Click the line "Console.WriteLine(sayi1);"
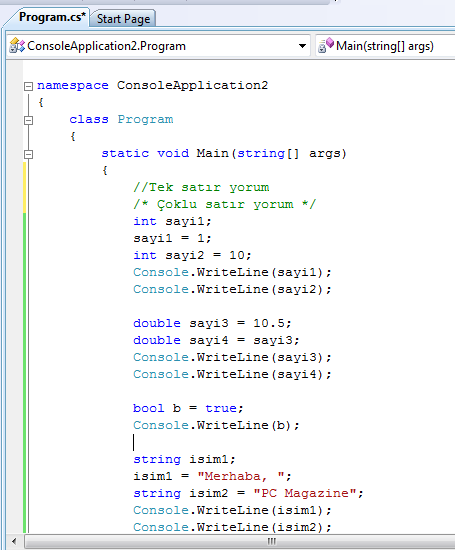This screenshot has height=550, width=455. tap(232, 272)
